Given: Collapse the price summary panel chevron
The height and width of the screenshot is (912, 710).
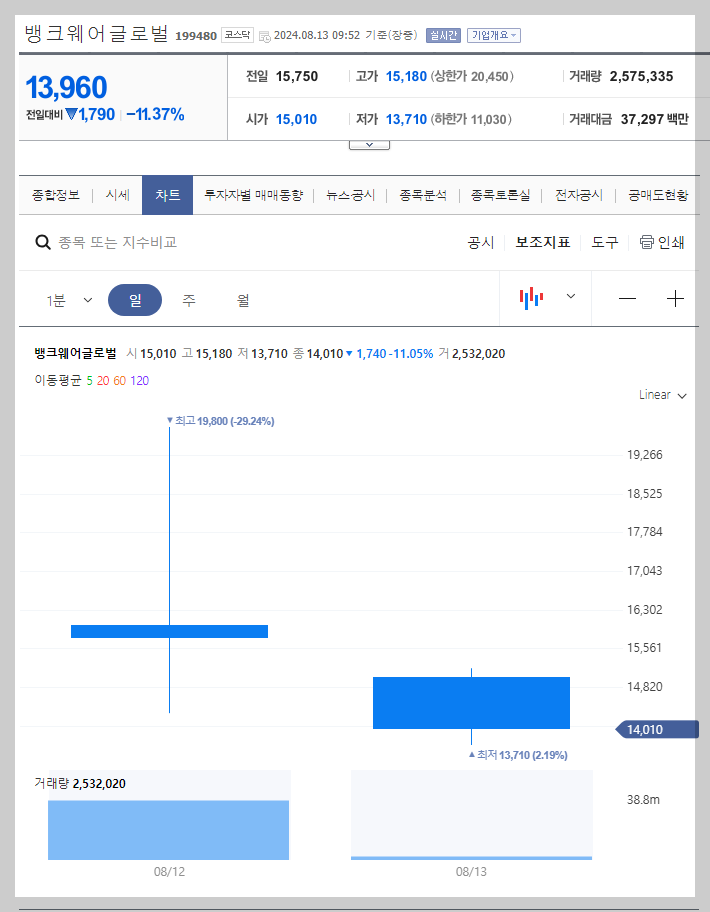Looking at the screenshot, I should point(369,143).
